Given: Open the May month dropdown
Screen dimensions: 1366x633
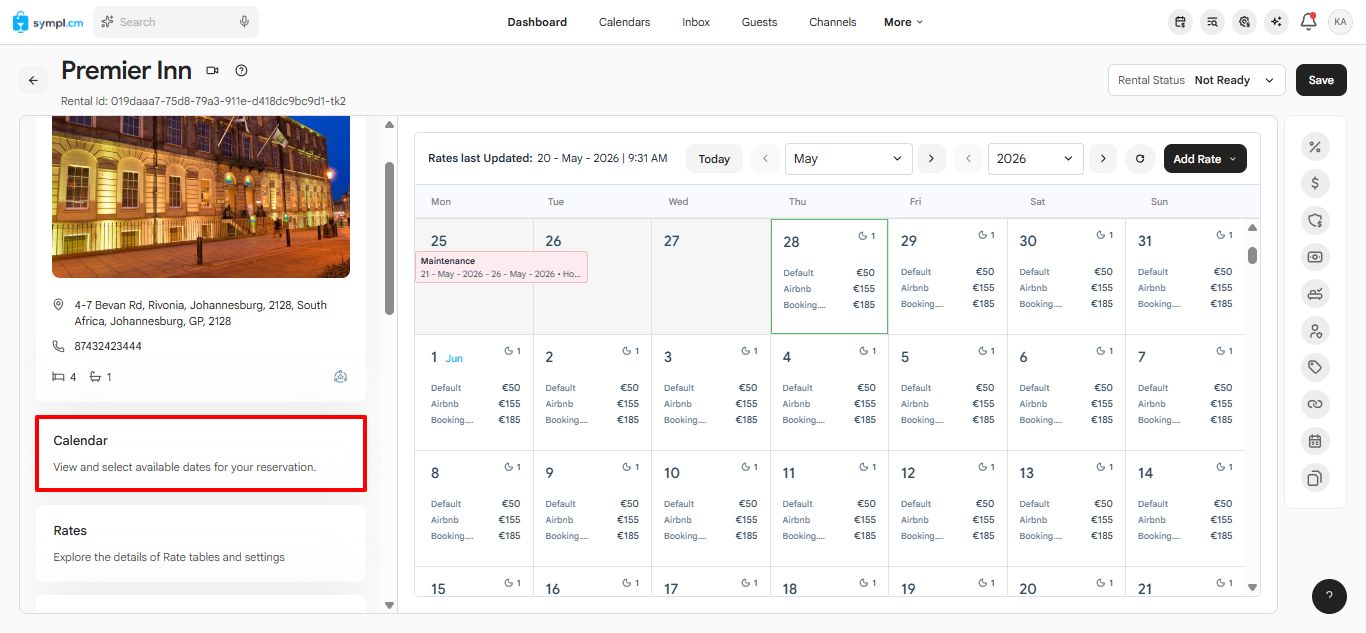Looking at the screenshot, I should point(849,159).
